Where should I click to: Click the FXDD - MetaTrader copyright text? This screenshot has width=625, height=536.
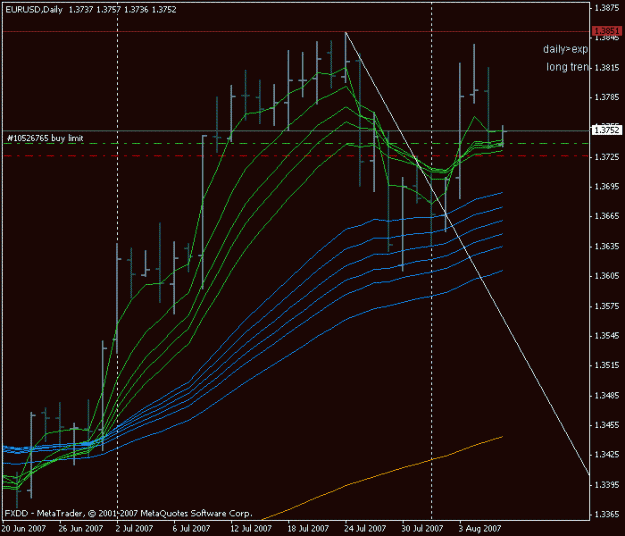click(128, 513)
